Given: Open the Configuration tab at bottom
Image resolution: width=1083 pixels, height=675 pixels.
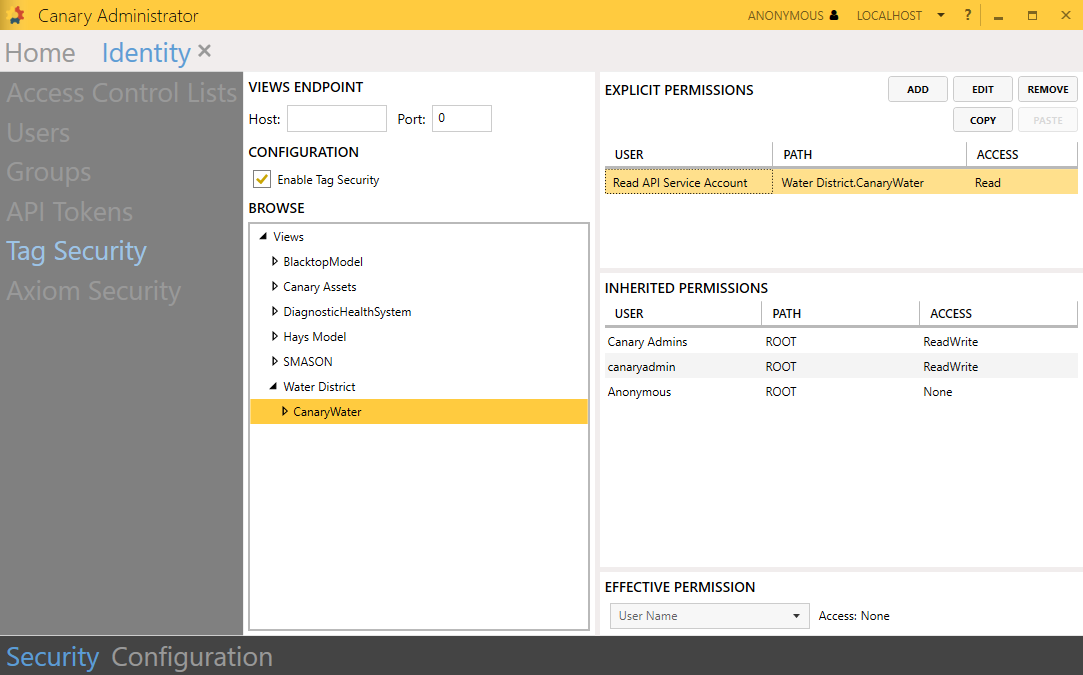Looking at the screenshot, I should [x=192, y=657].
